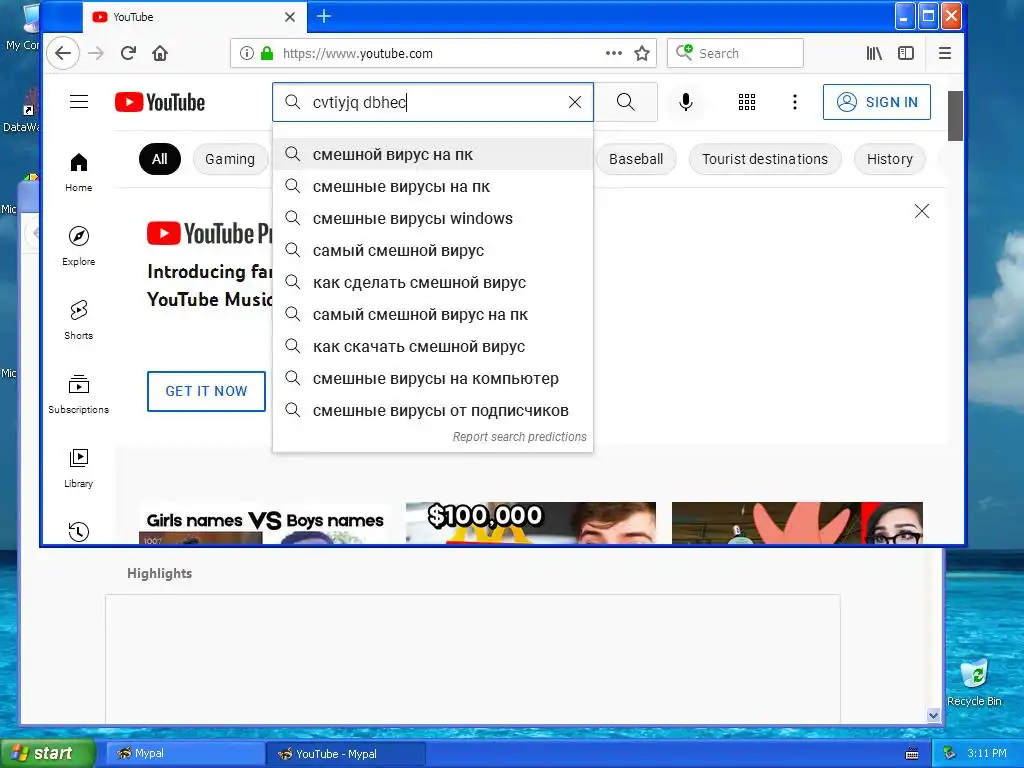Open browser application menu
Viewport: 1024px width, 768px height.
(x=944, y=54)
